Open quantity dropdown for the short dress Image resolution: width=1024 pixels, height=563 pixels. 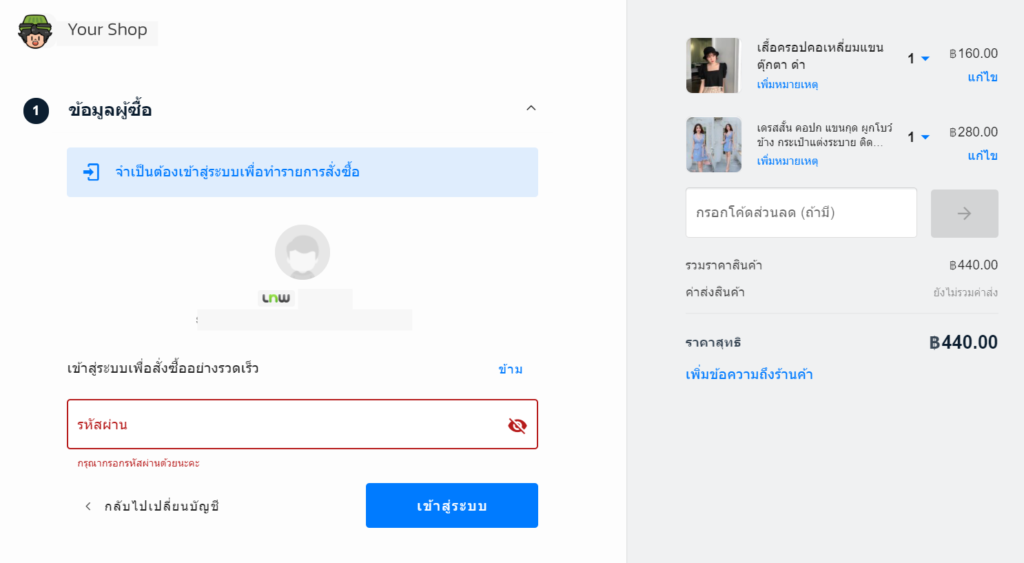pos(918,137)
